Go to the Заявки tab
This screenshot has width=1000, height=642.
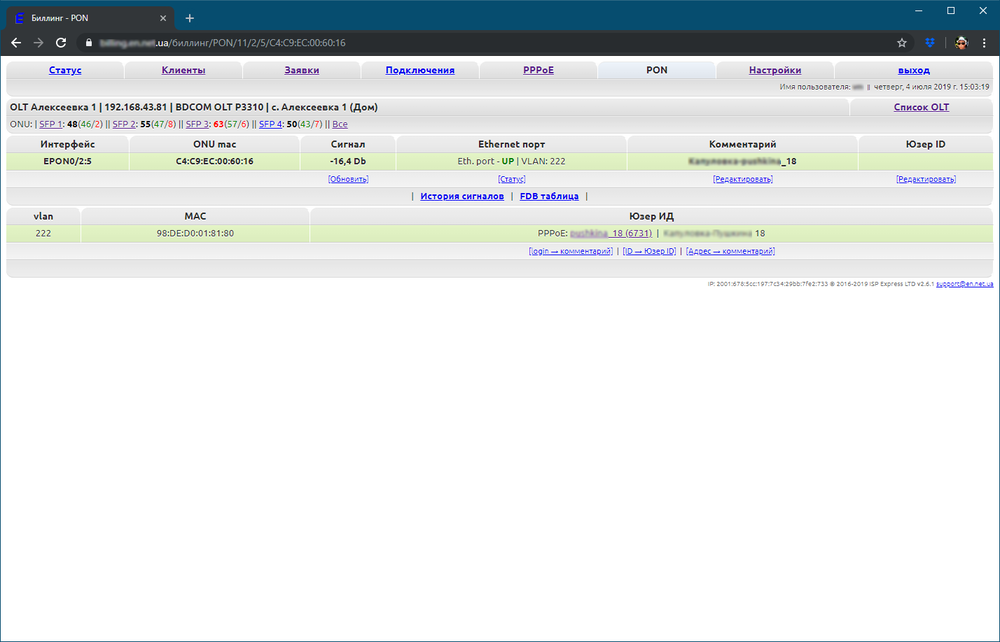[301, 70]
